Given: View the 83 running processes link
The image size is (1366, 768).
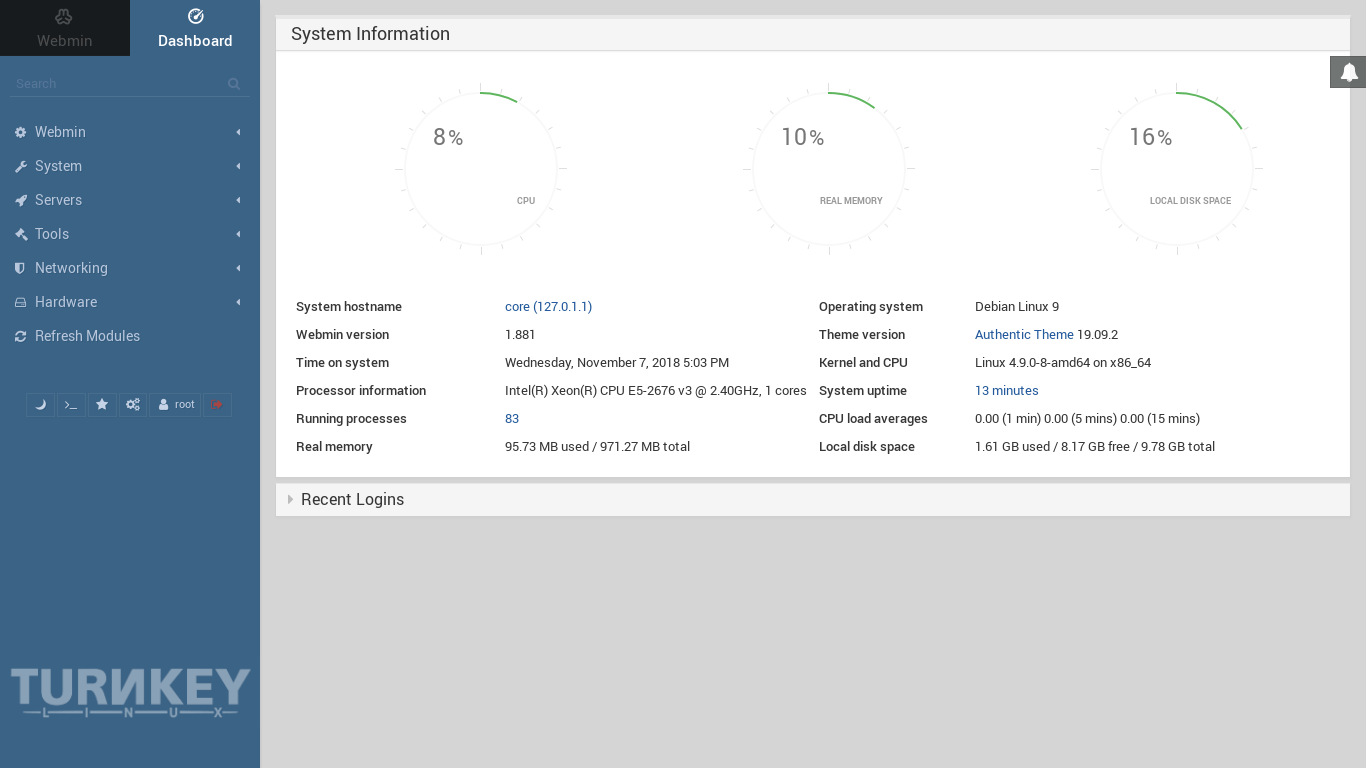Looking at the screenshot, I should [x=511, y=418].
